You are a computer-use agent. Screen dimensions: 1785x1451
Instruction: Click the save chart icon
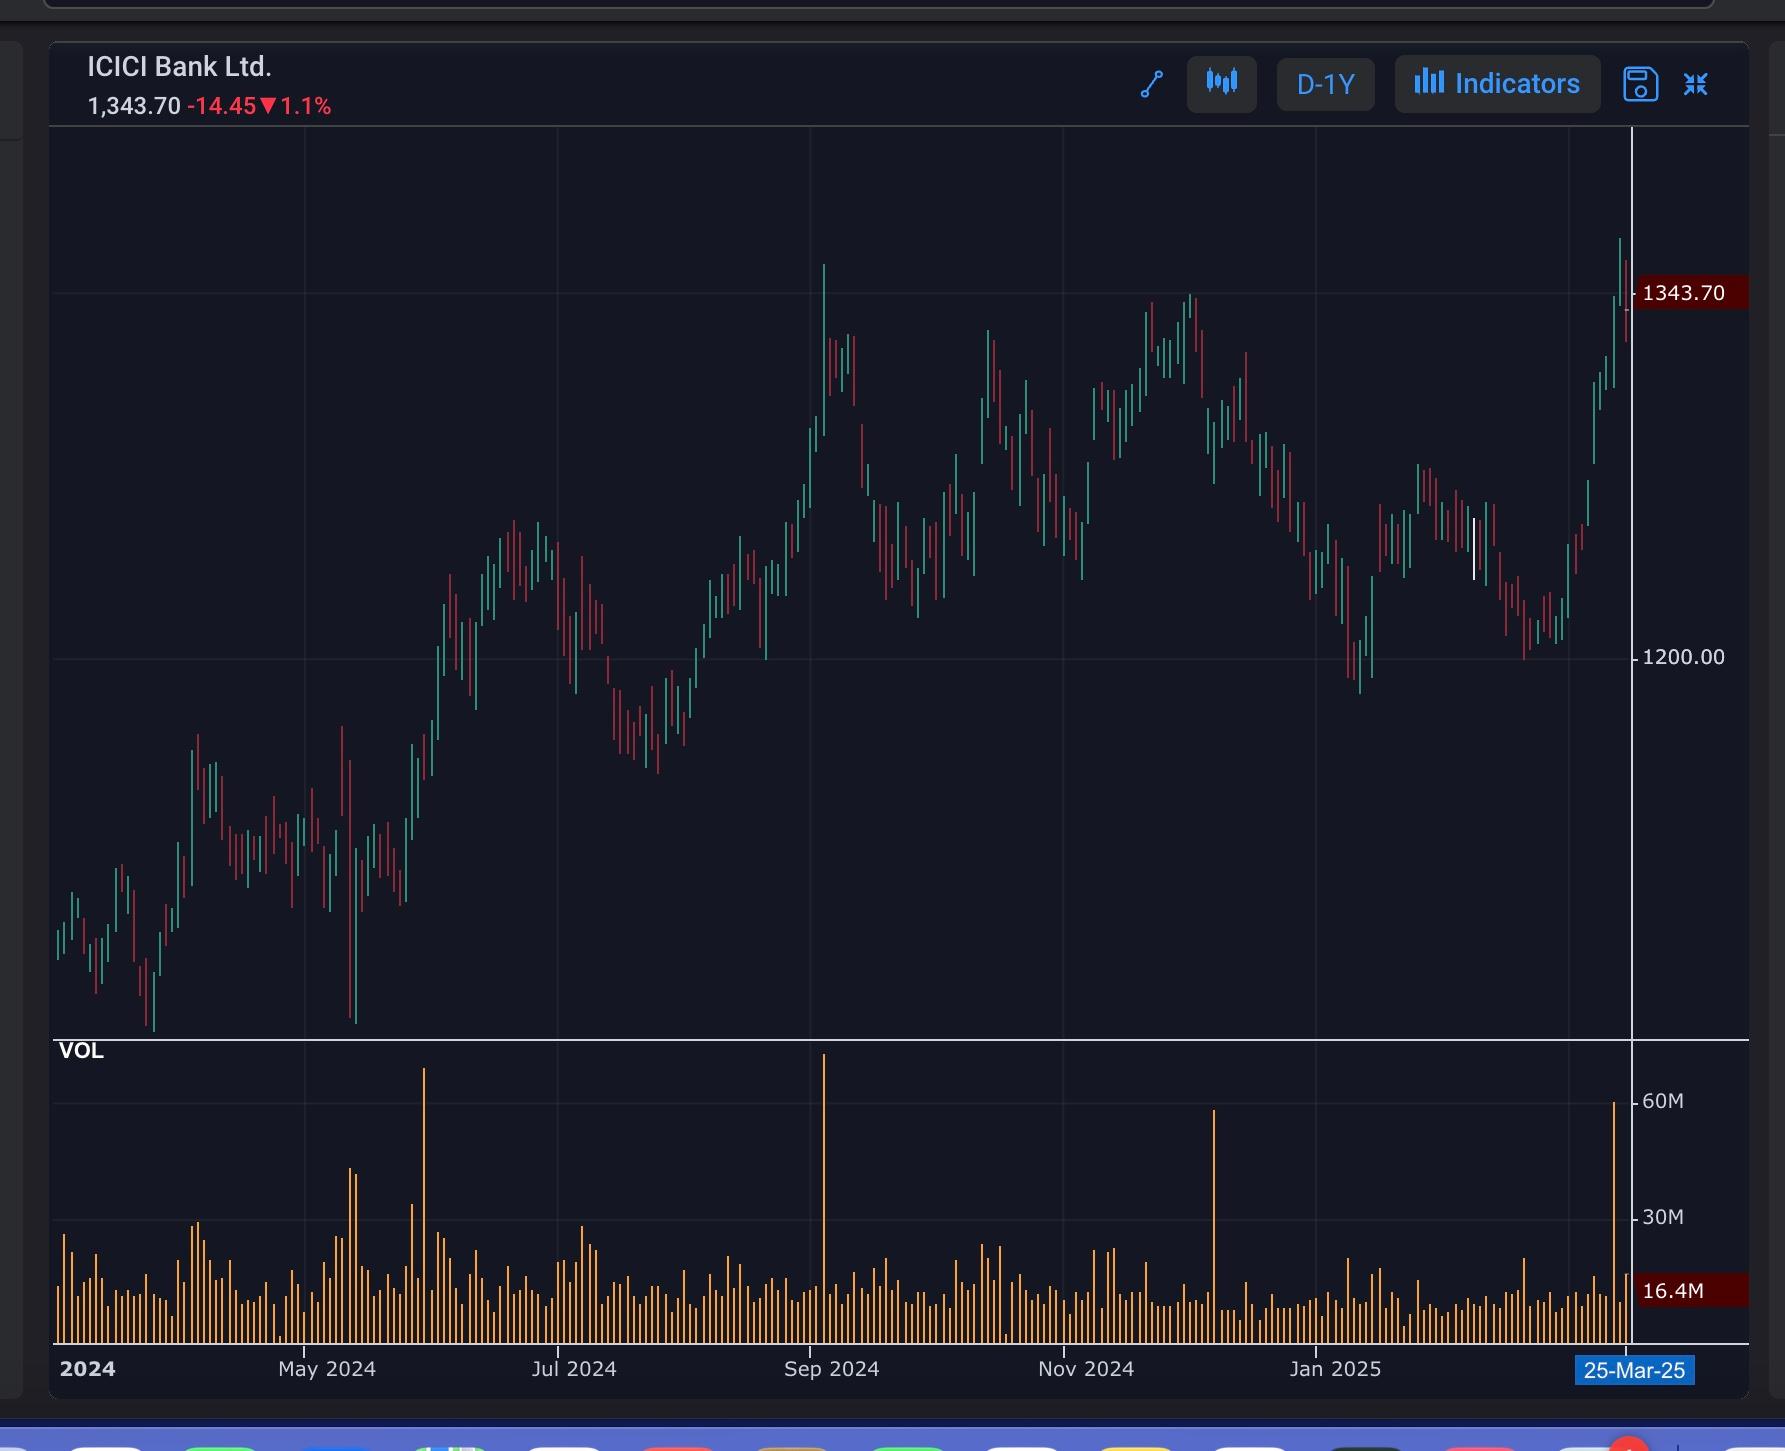[1640, 84]
